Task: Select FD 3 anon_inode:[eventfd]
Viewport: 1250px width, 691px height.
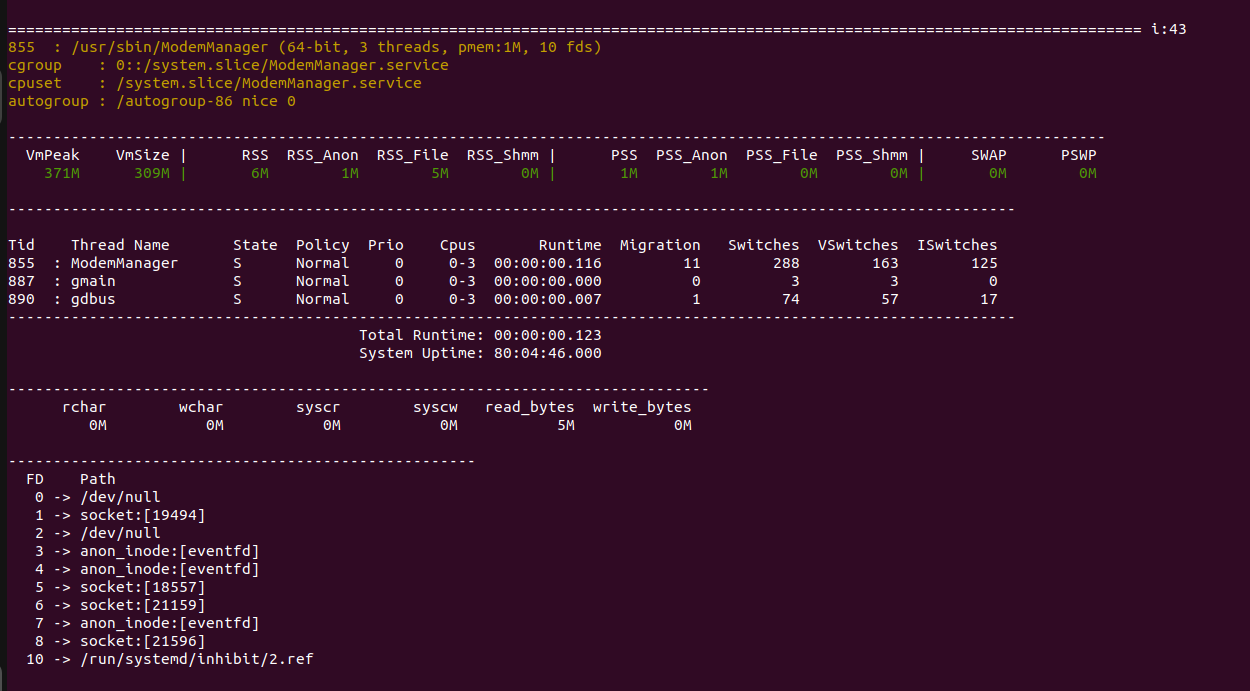Action: 170,551
